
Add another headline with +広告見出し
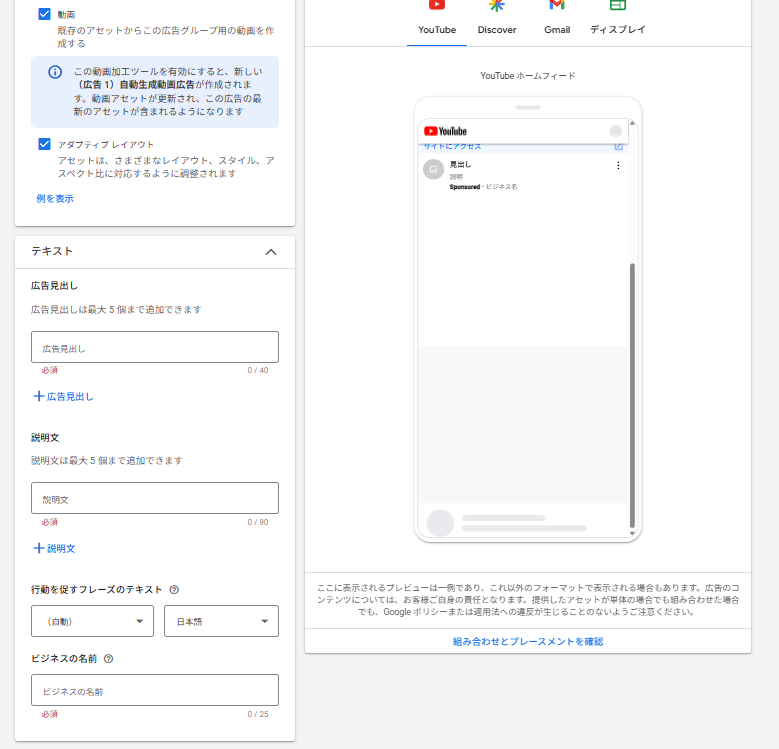pyautogui.click(x=64, y=396)
